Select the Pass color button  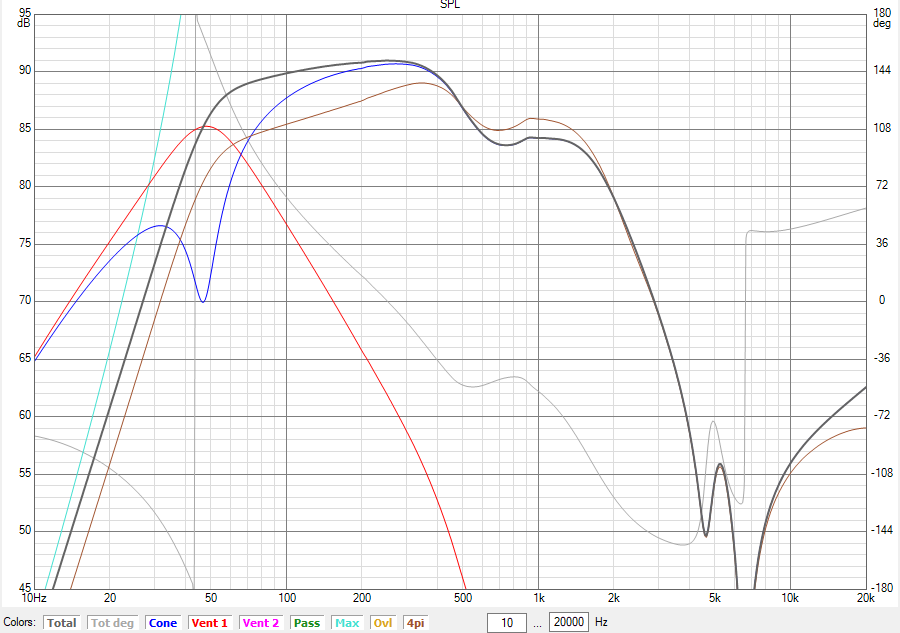coord(307,623)
